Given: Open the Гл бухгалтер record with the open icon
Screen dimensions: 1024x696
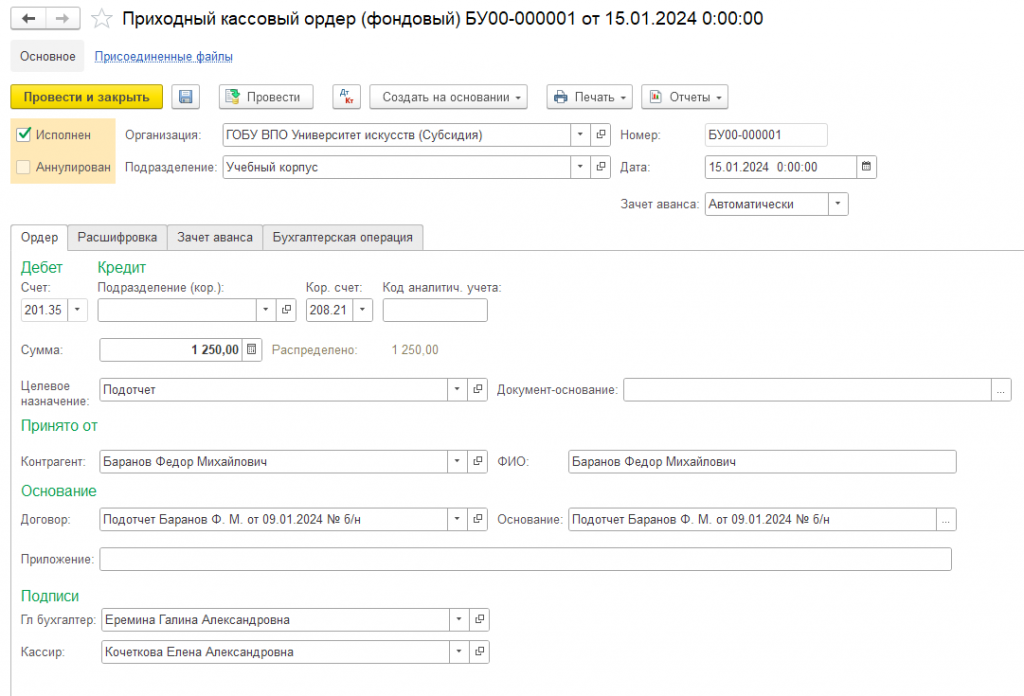Looking at the screenshot, I should 479,620.
